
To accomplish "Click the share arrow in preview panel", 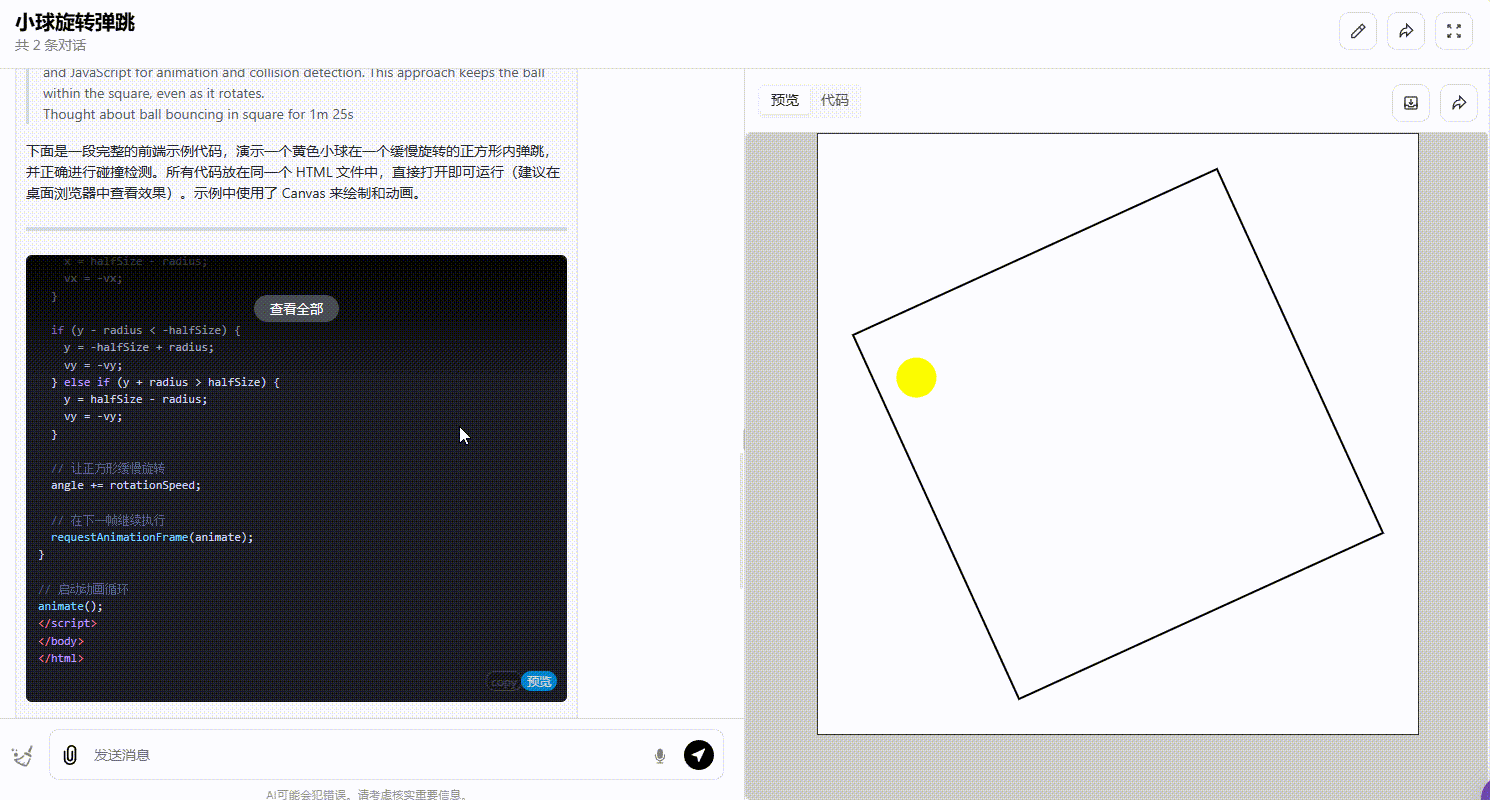I will [1459, 103].
